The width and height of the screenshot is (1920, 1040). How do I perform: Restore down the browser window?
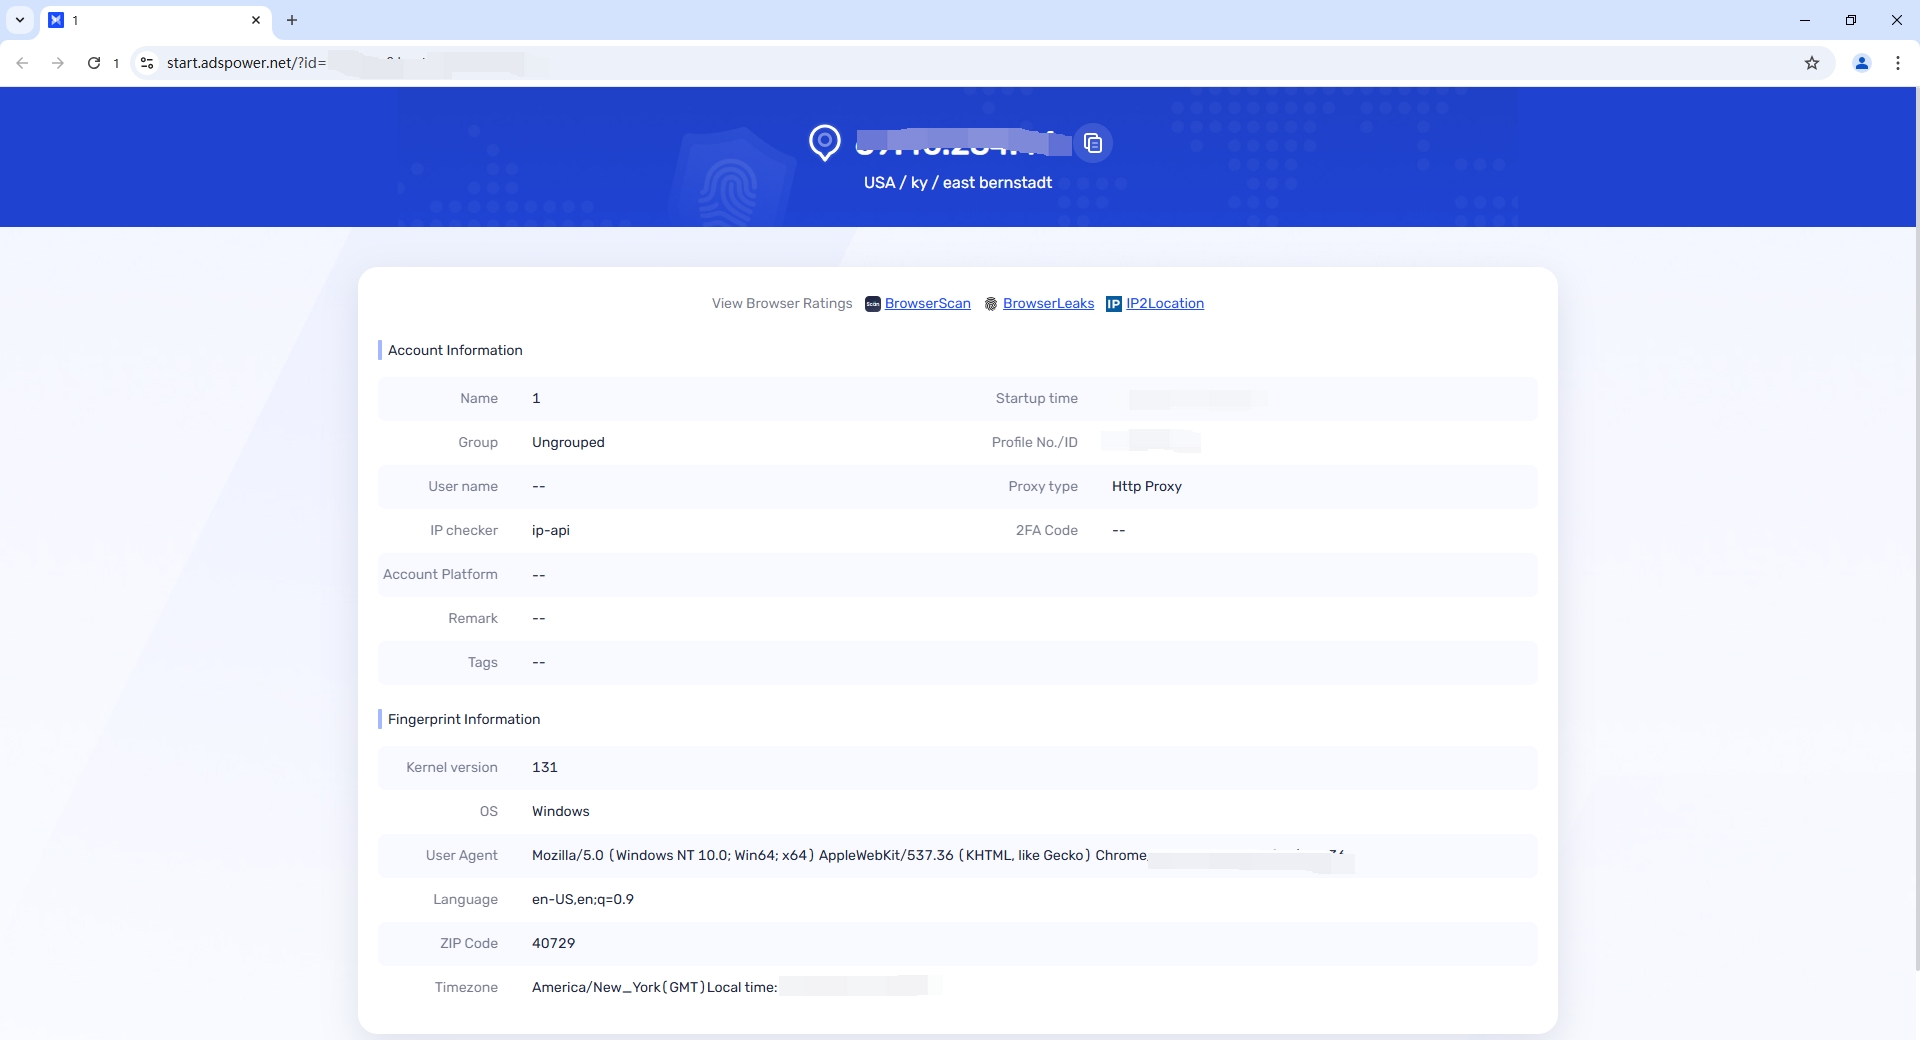pyautogui.click(x=1851, y=20)
